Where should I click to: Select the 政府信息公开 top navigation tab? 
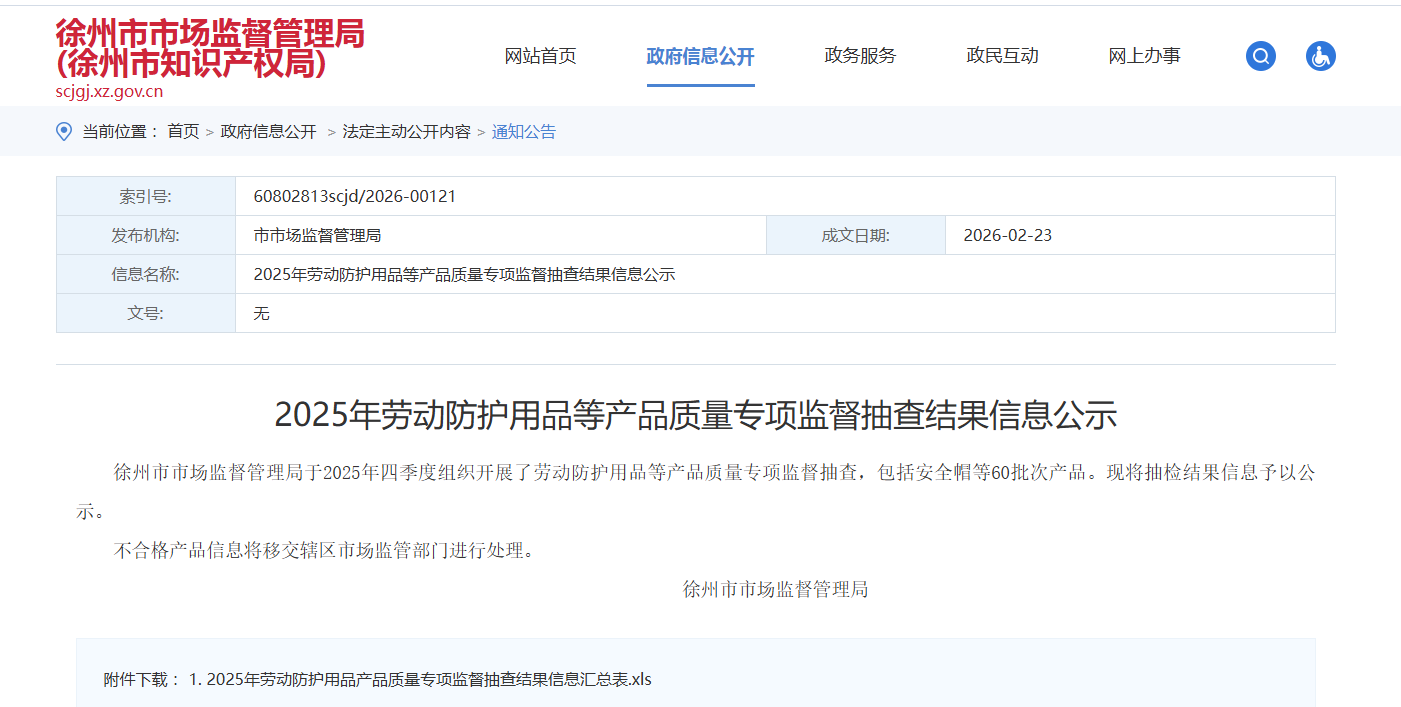(x=700, y=56)
